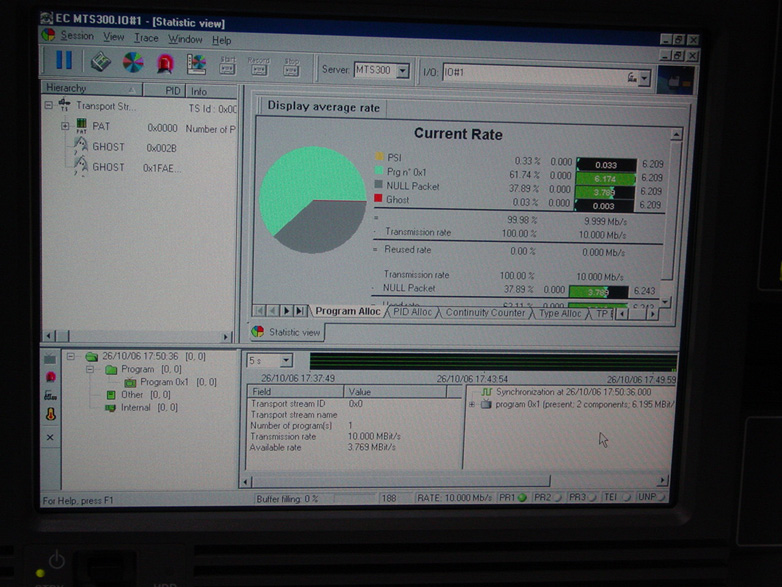Click the pie chart disc toolbar icon
Screen dimensions: 782x587
(132, 62)
